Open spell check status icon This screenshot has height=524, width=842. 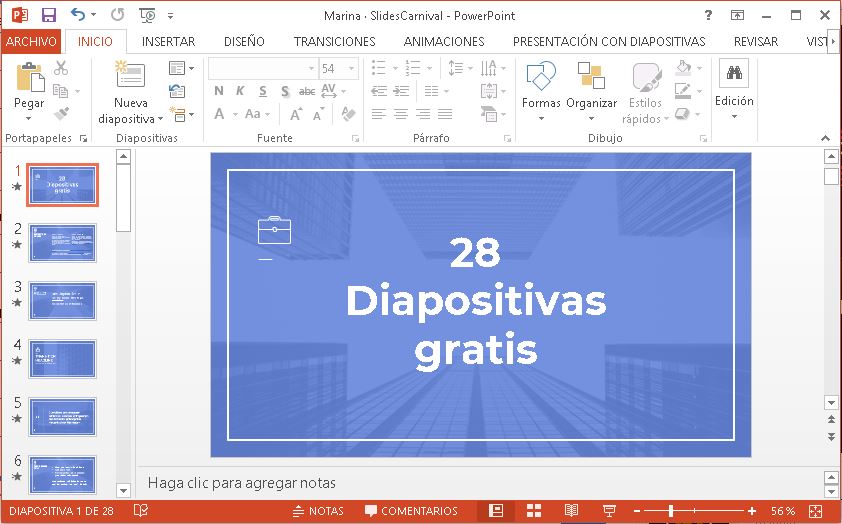(141, 510)
